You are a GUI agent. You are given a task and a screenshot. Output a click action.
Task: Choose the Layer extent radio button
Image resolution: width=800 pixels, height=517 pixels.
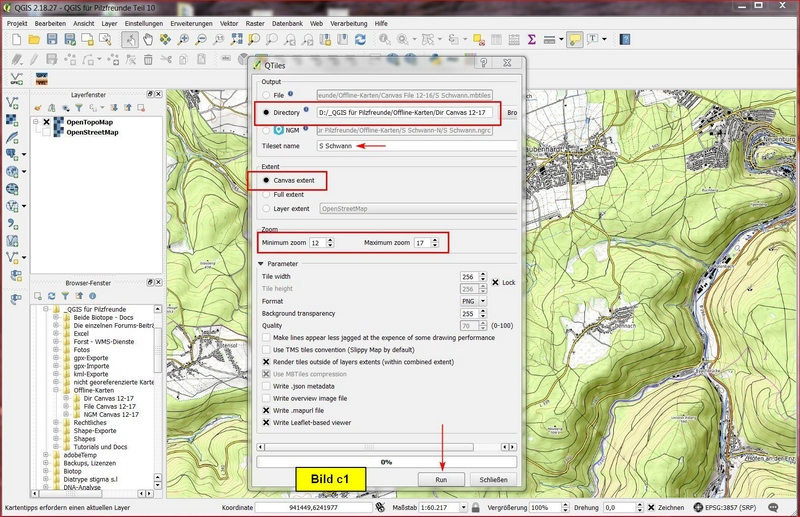(266, 208)
